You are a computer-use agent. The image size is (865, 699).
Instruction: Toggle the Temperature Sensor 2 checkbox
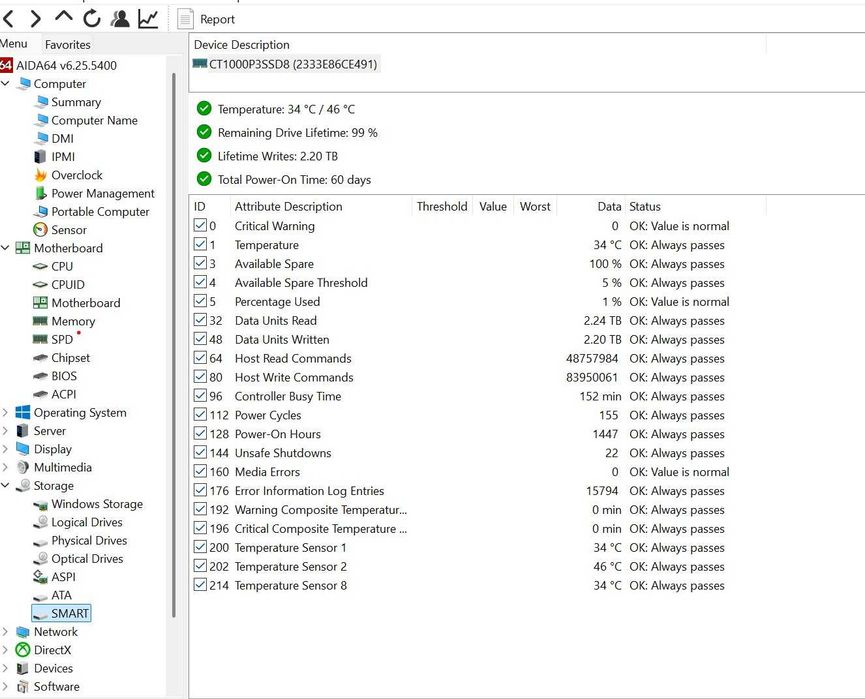click(200, 566)
